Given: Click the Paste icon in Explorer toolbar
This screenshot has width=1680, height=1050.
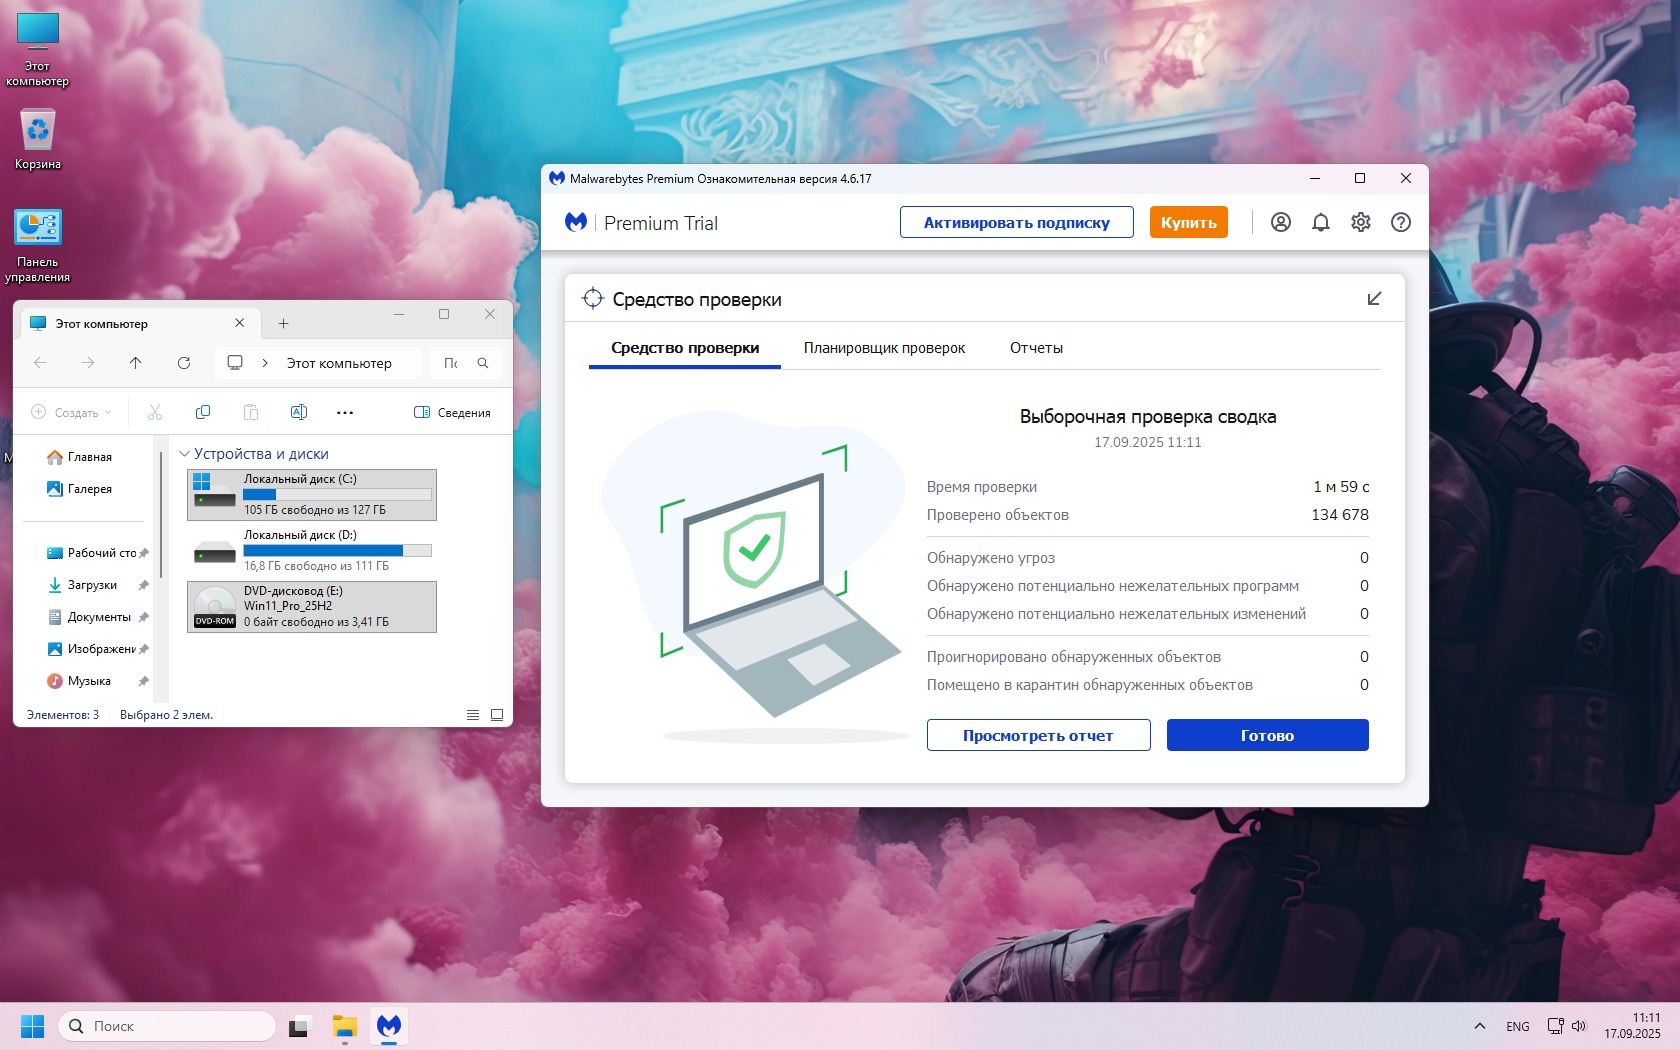Looking at the screenshot, I should (251, 412).
